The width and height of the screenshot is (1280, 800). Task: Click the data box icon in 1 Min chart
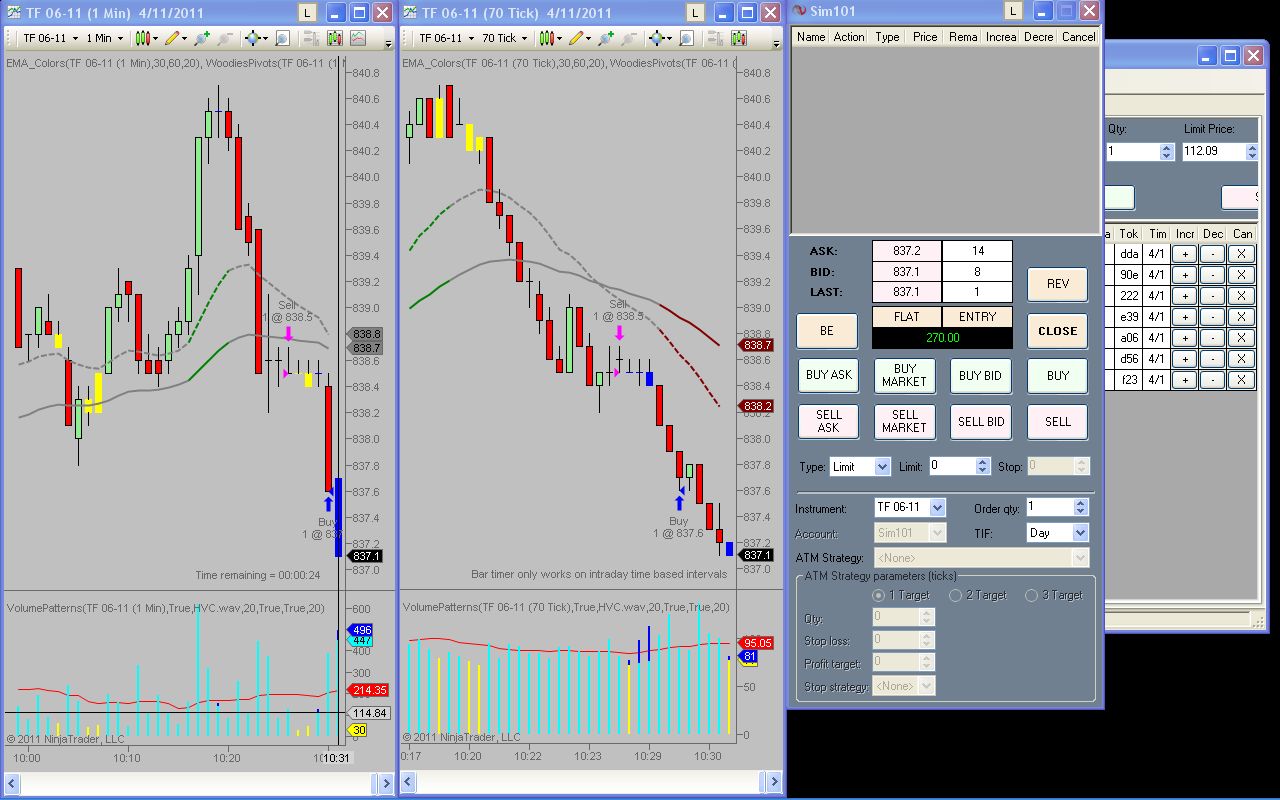[x=283, y=38]
